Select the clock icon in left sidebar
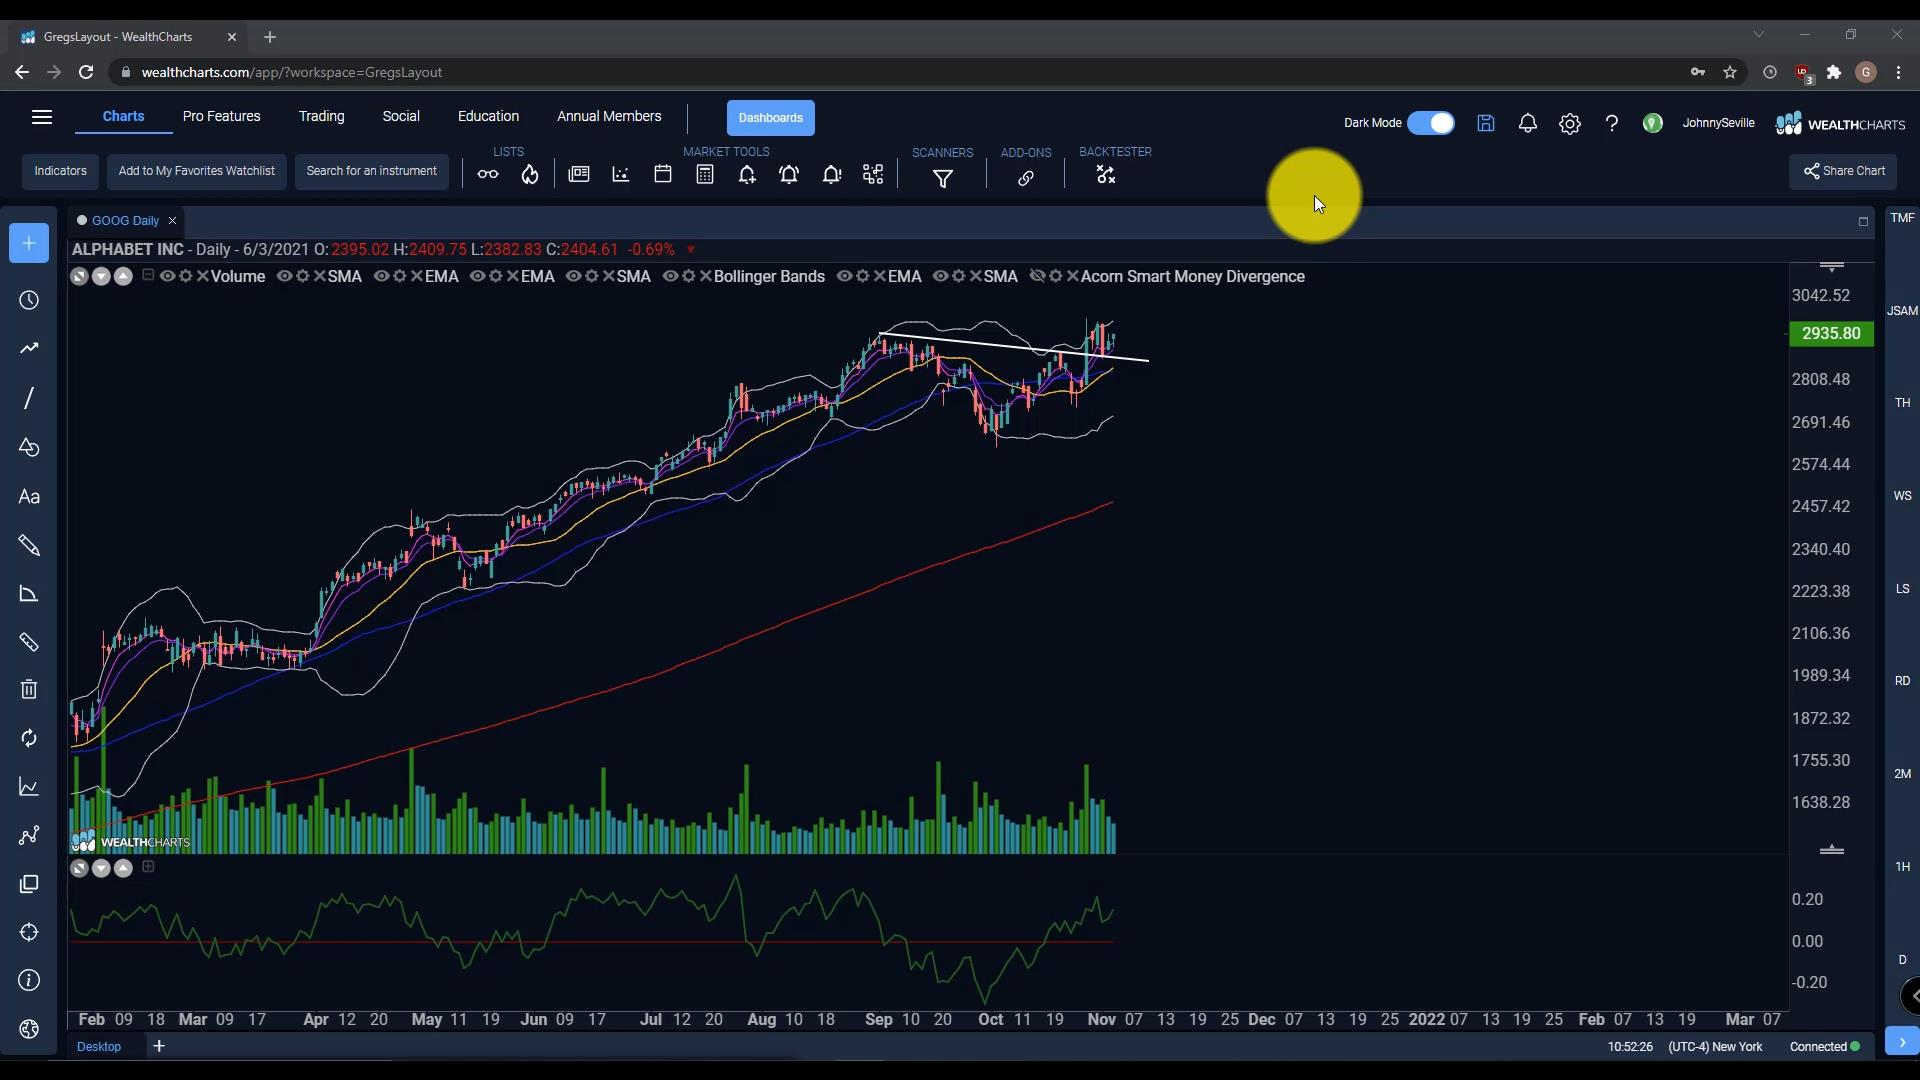Image resolution: width=1920 pixels, height=1080 pixels. point(29,301)
